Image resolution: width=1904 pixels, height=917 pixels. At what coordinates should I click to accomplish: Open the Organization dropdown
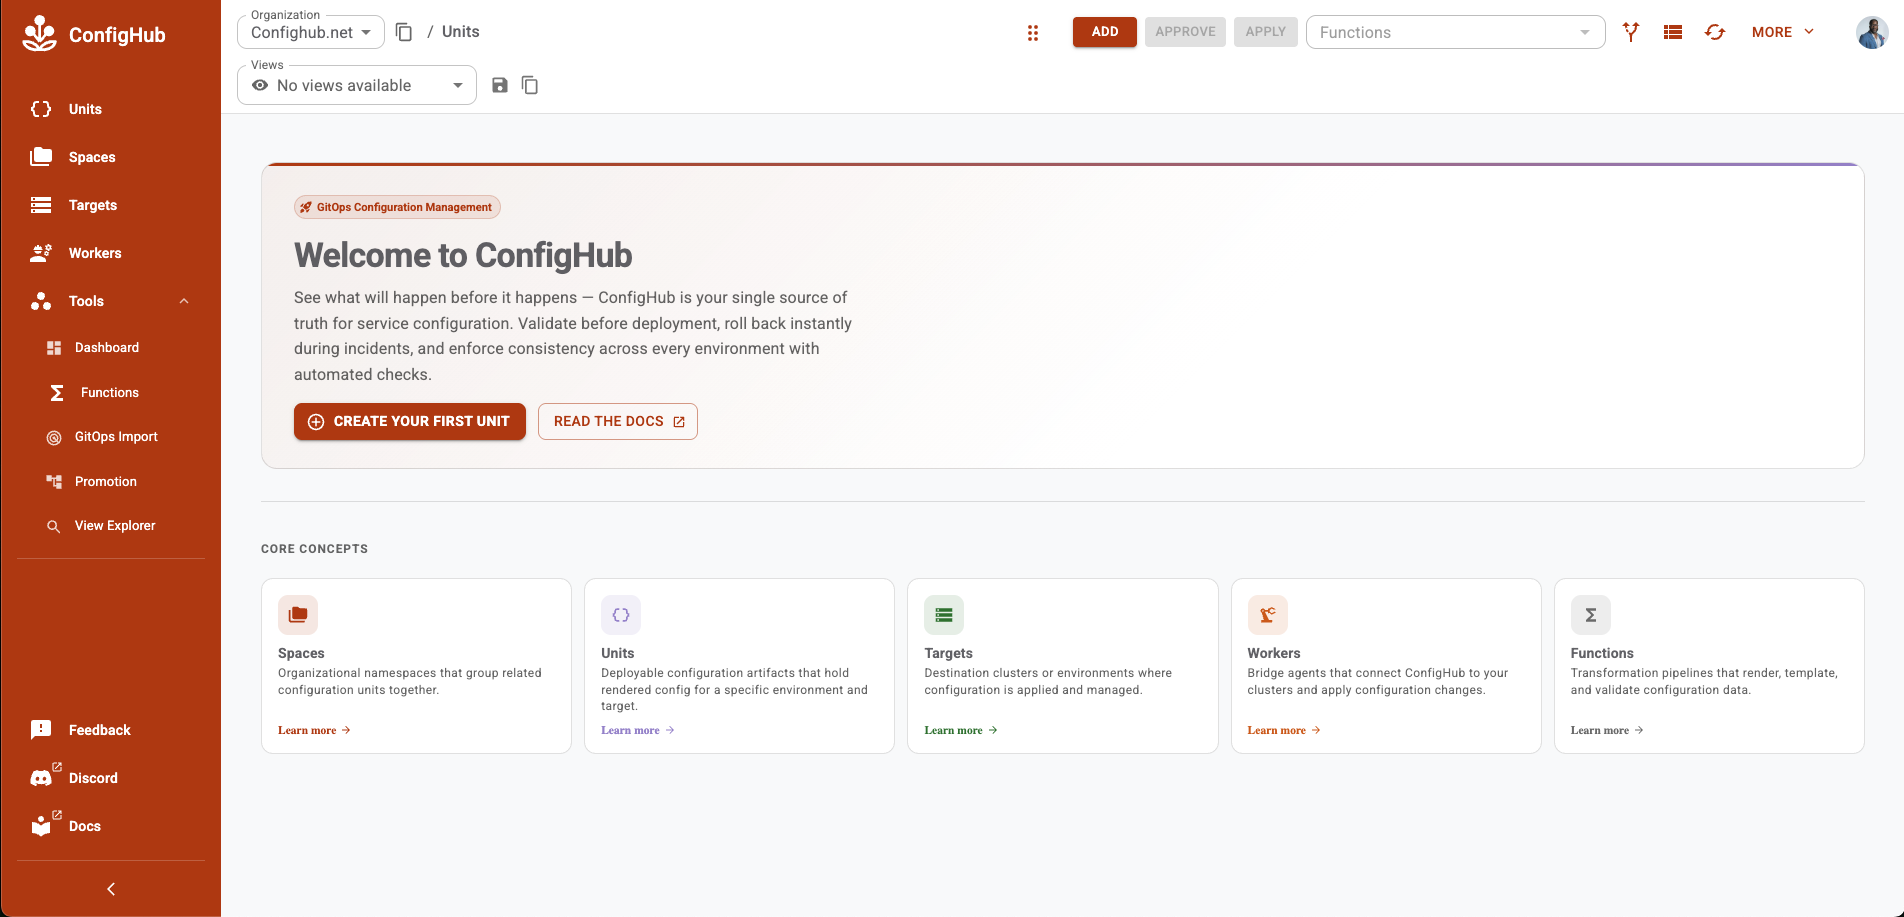pyautogui.click(x=311, y=32)
